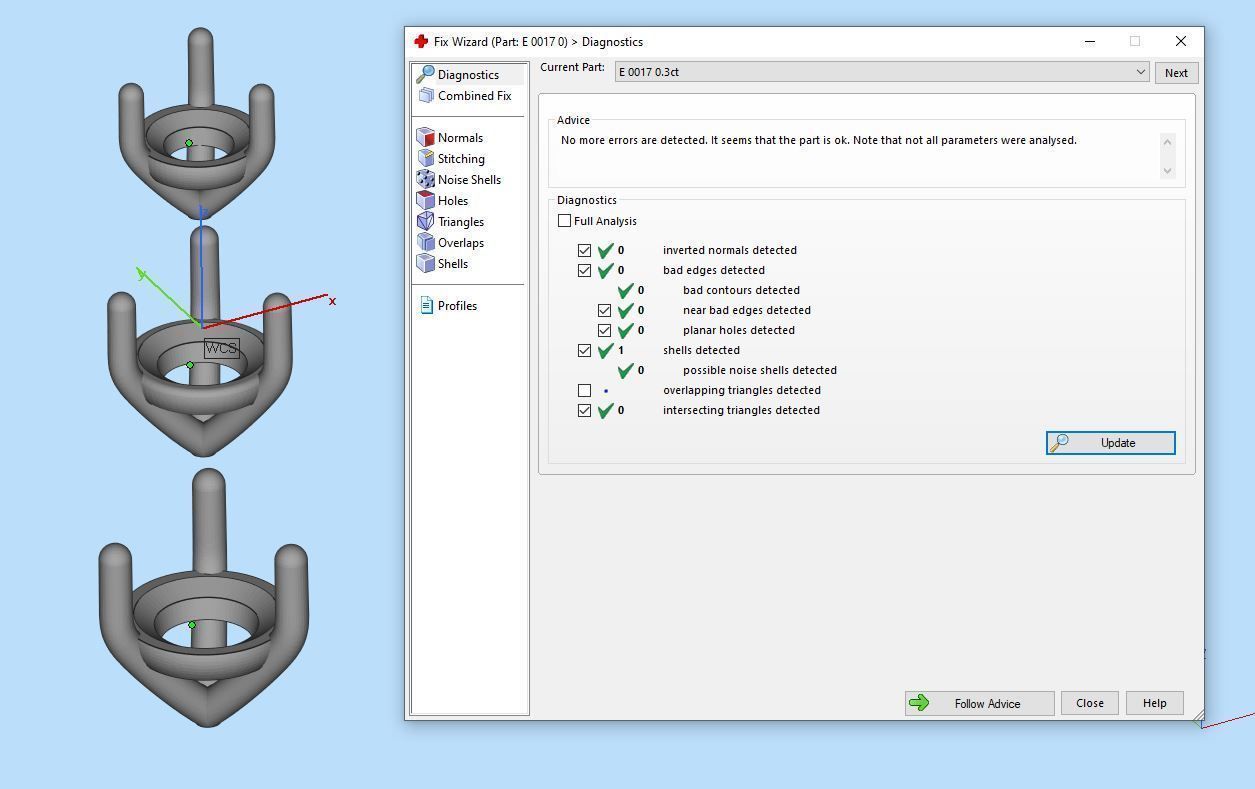This screenshot has height=789, width=1255.
Task: Close the Fix Wizard with X
Action: pyautogui.click(x=1180, y=41)
